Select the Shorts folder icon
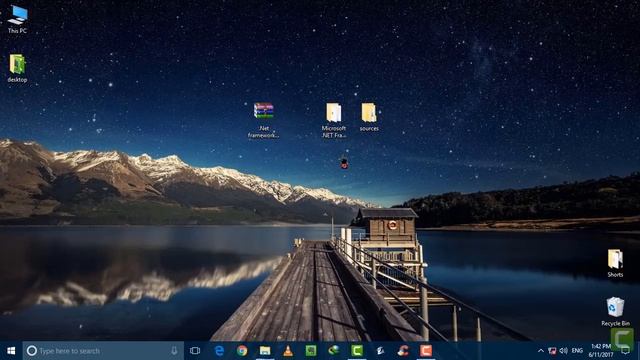 pos(615,263)
